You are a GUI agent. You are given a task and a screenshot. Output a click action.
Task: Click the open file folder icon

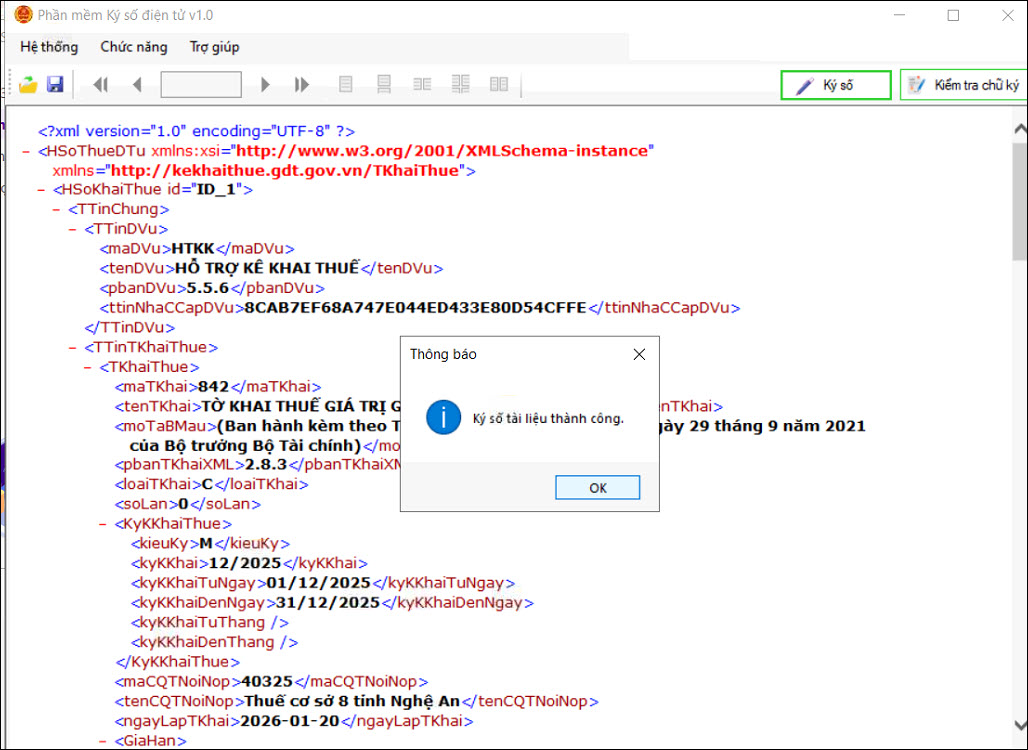click(x=28, y=85)
